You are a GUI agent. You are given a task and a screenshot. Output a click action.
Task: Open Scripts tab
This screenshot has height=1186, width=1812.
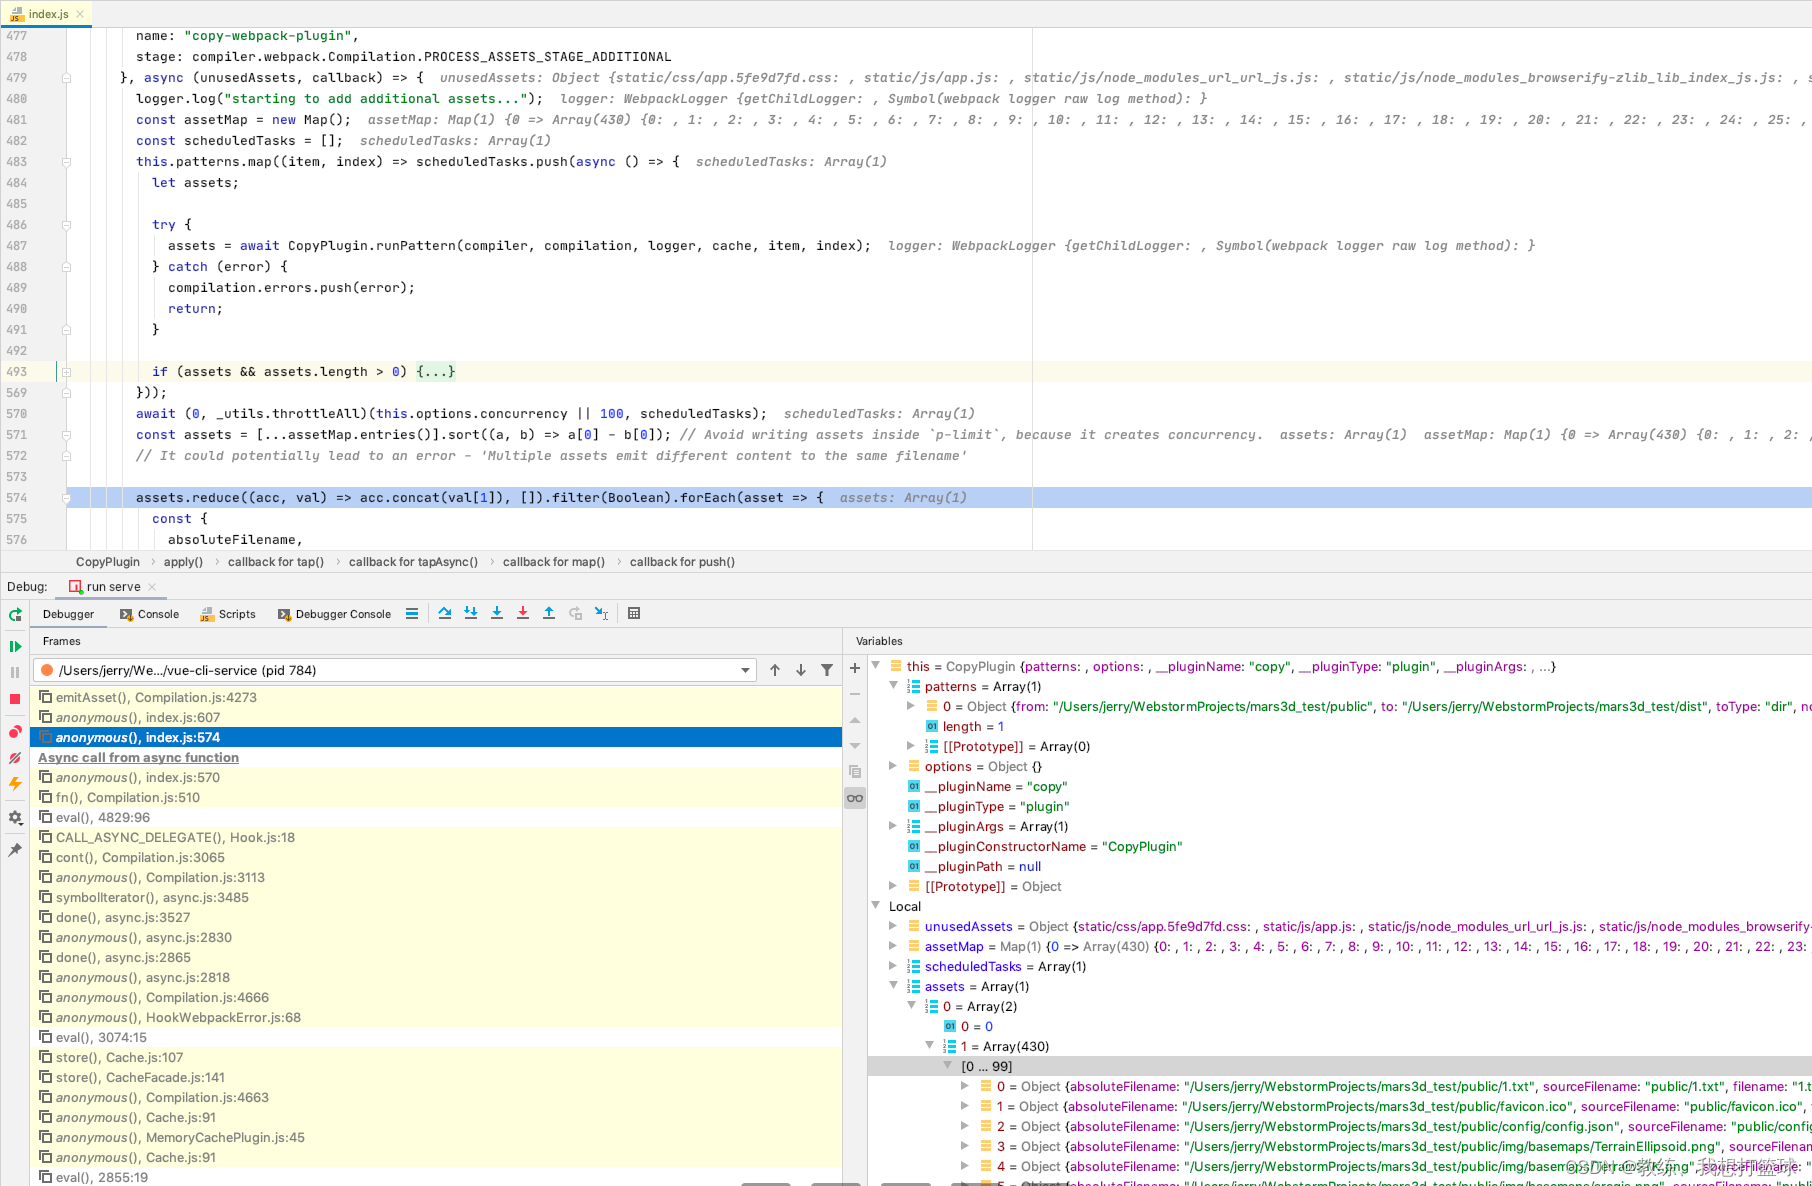tap(228, 614)
